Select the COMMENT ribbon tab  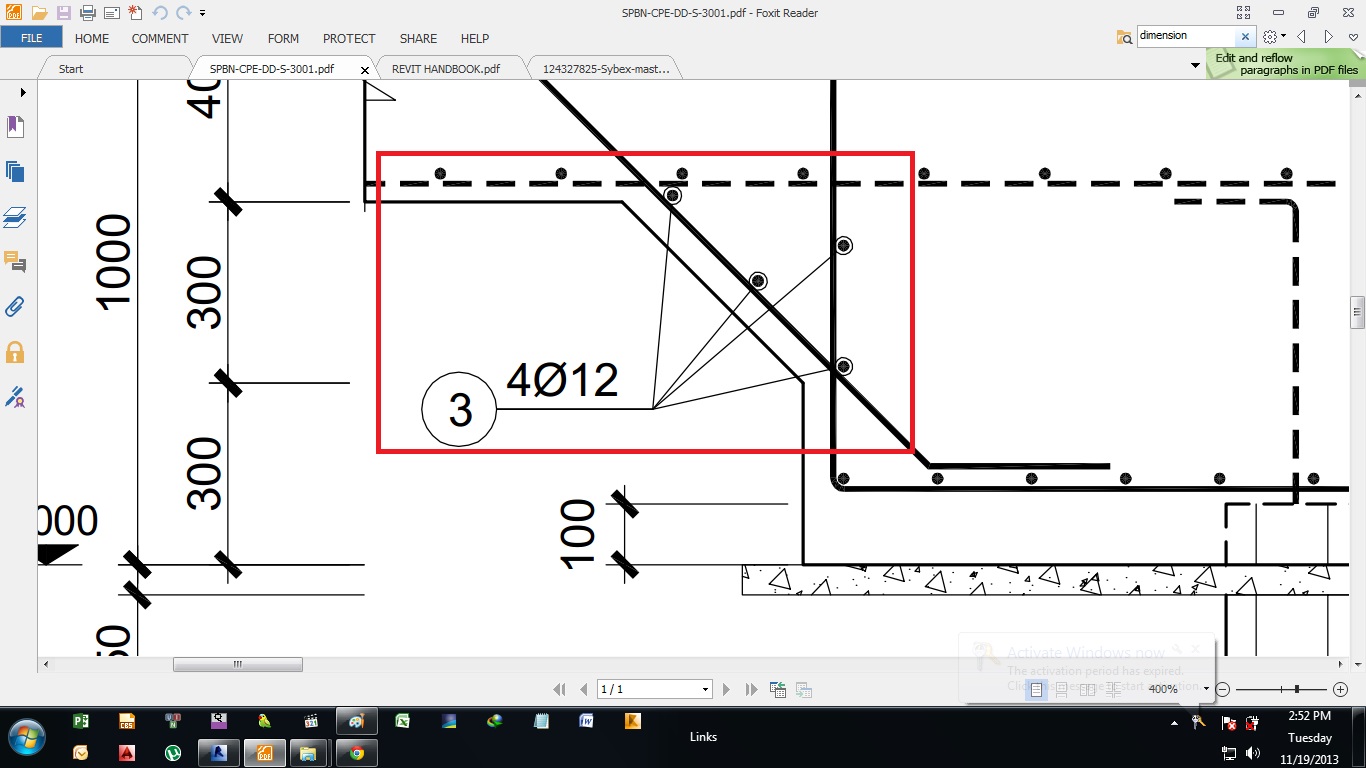pos(160,39)
